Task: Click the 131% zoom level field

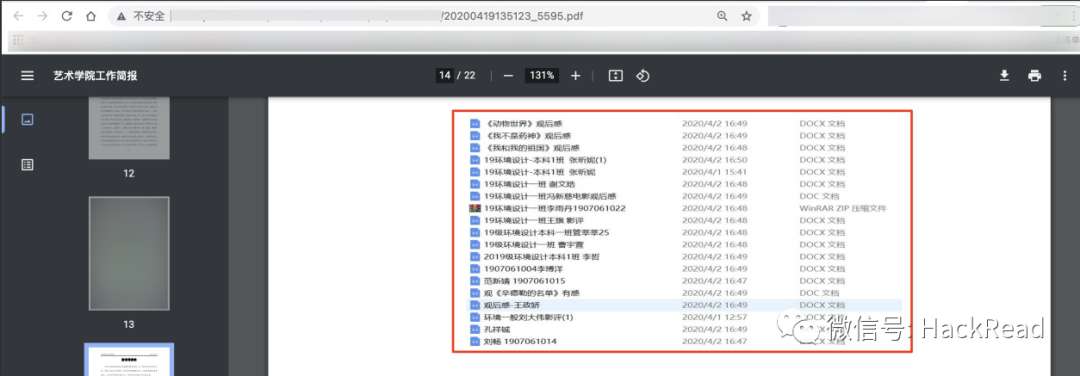Action: (x=542, y=76)
